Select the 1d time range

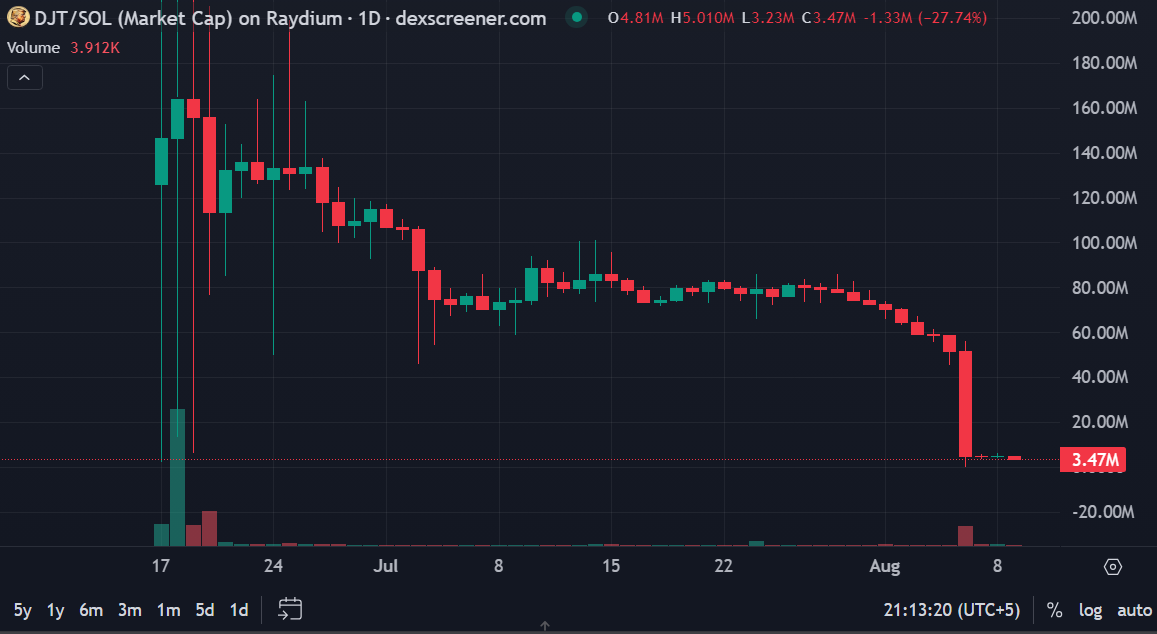[x=238, y=610]
